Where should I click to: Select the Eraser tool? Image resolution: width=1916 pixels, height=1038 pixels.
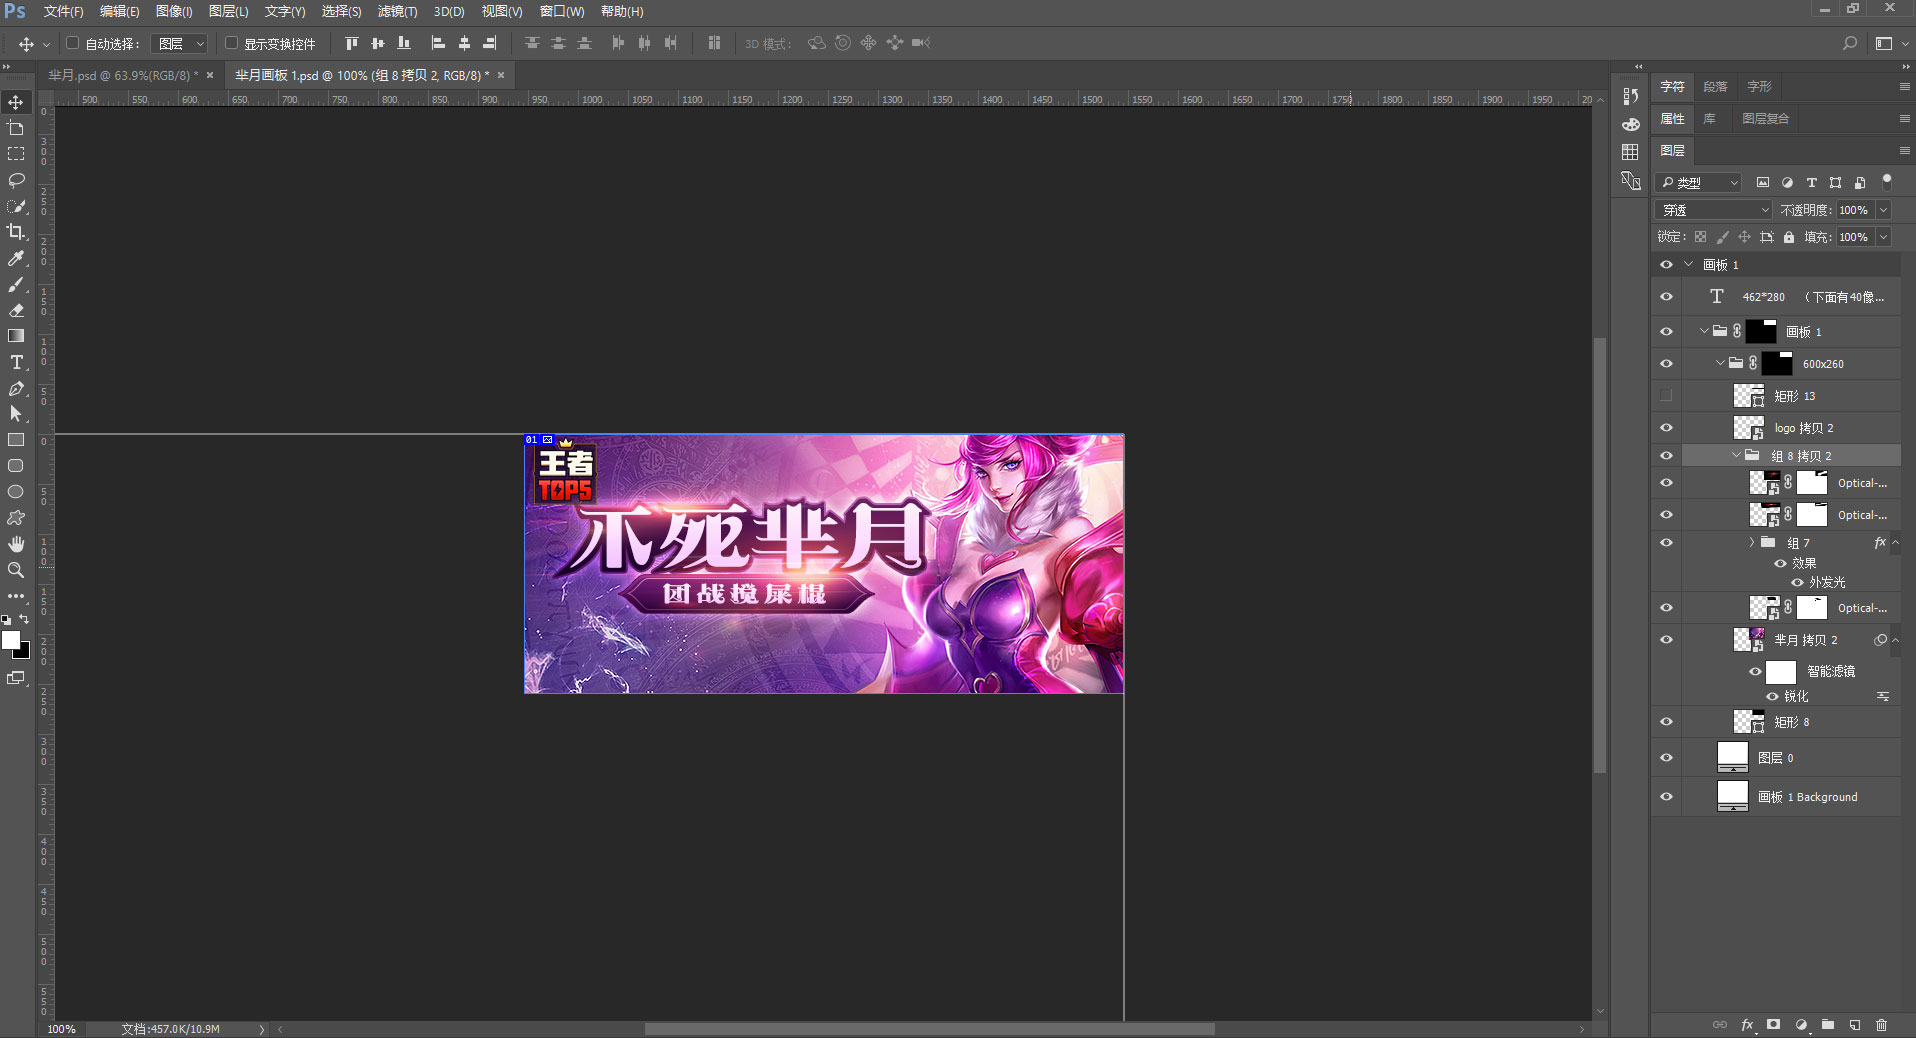[16, 310]
